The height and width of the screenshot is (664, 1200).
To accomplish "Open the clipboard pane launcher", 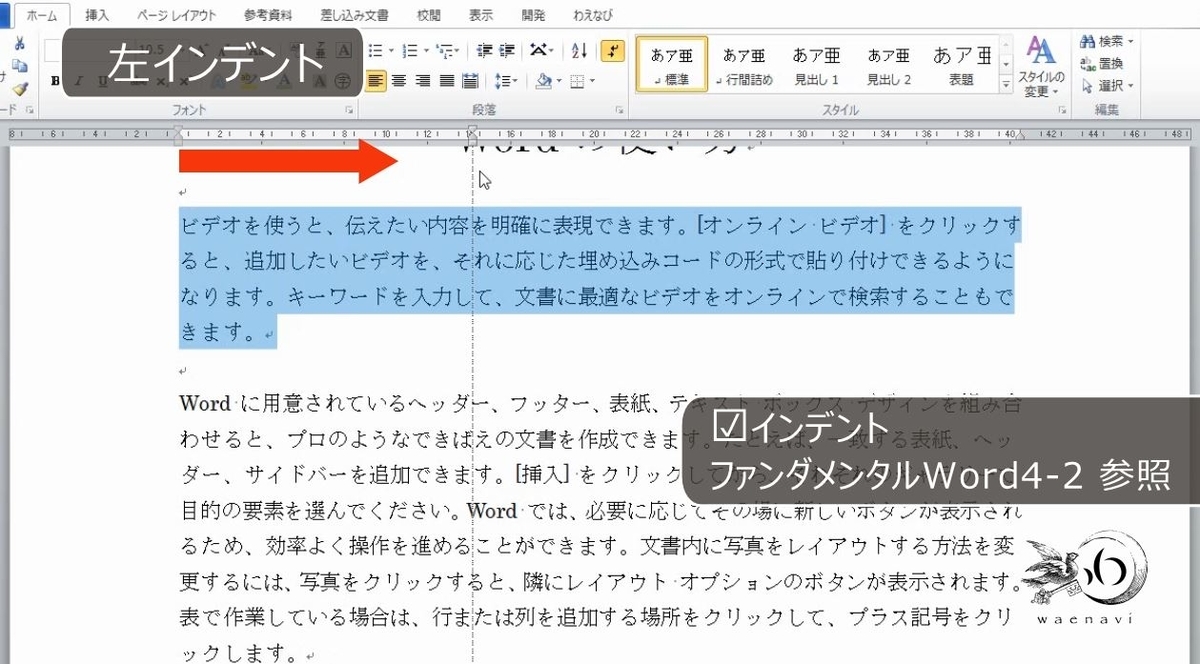I will coord(29,110).
